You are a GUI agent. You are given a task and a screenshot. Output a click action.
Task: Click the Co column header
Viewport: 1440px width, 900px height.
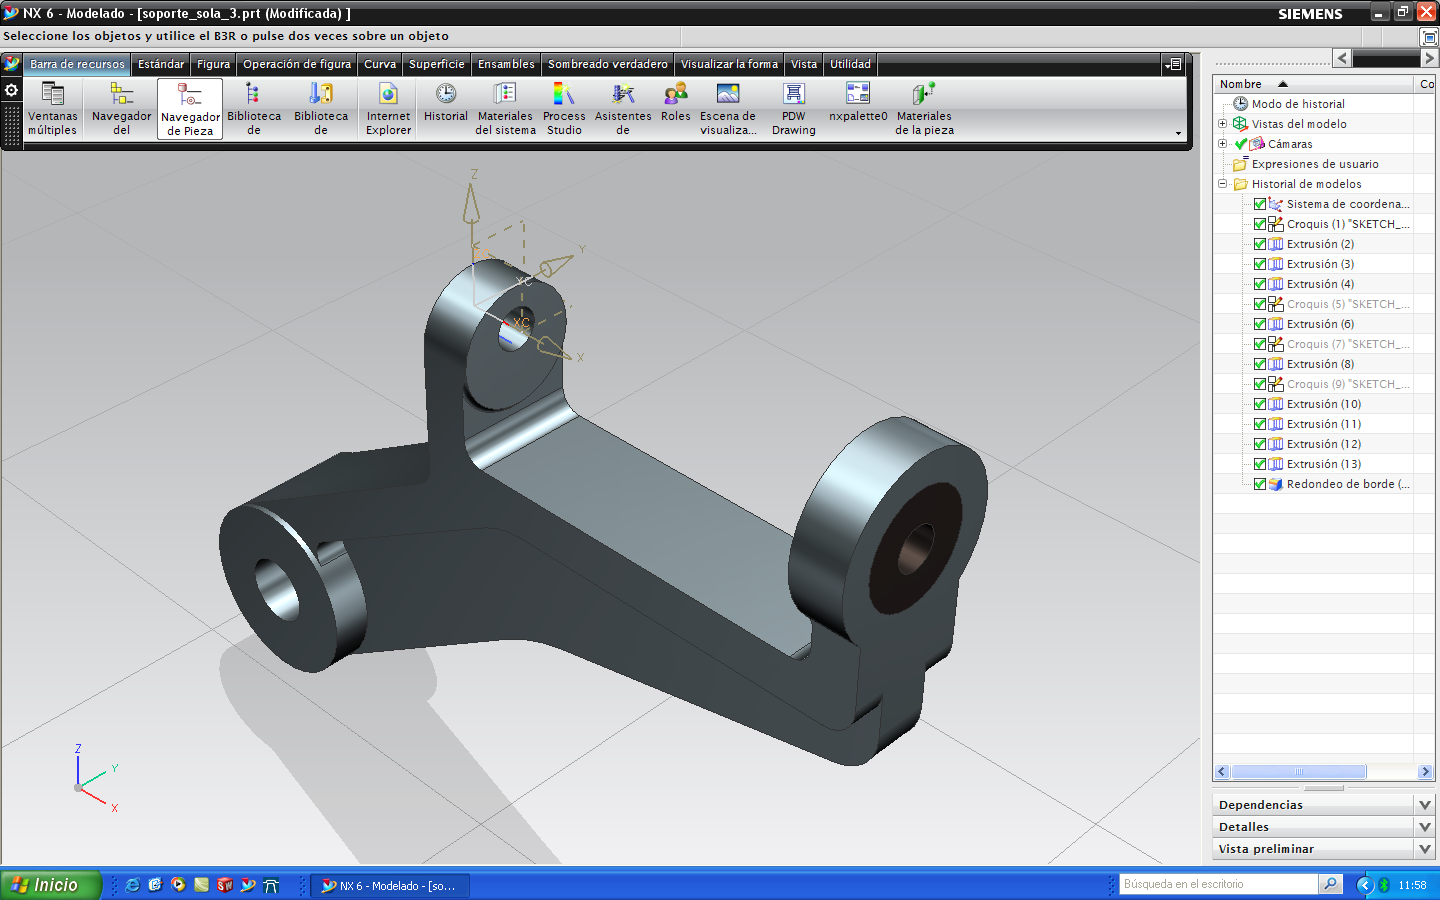pyautogui.click(x=1426, y=84)
